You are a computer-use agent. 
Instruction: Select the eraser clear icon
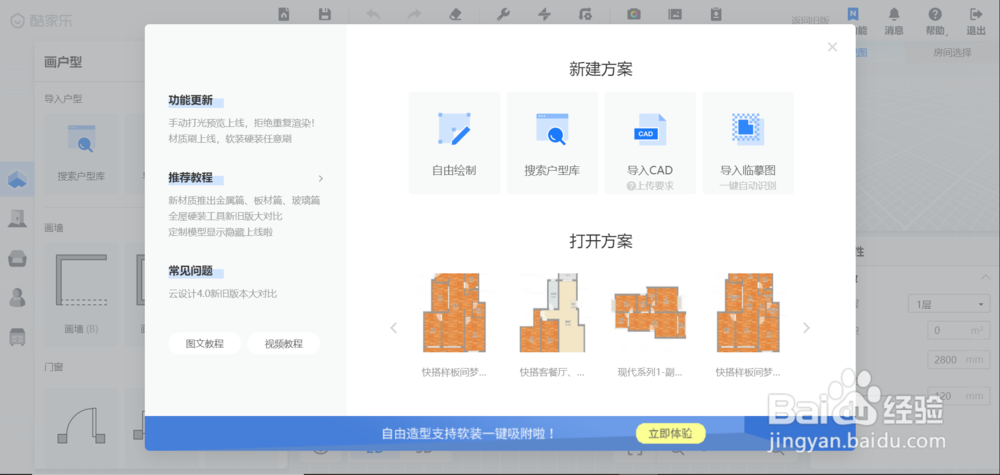[455, 14]
